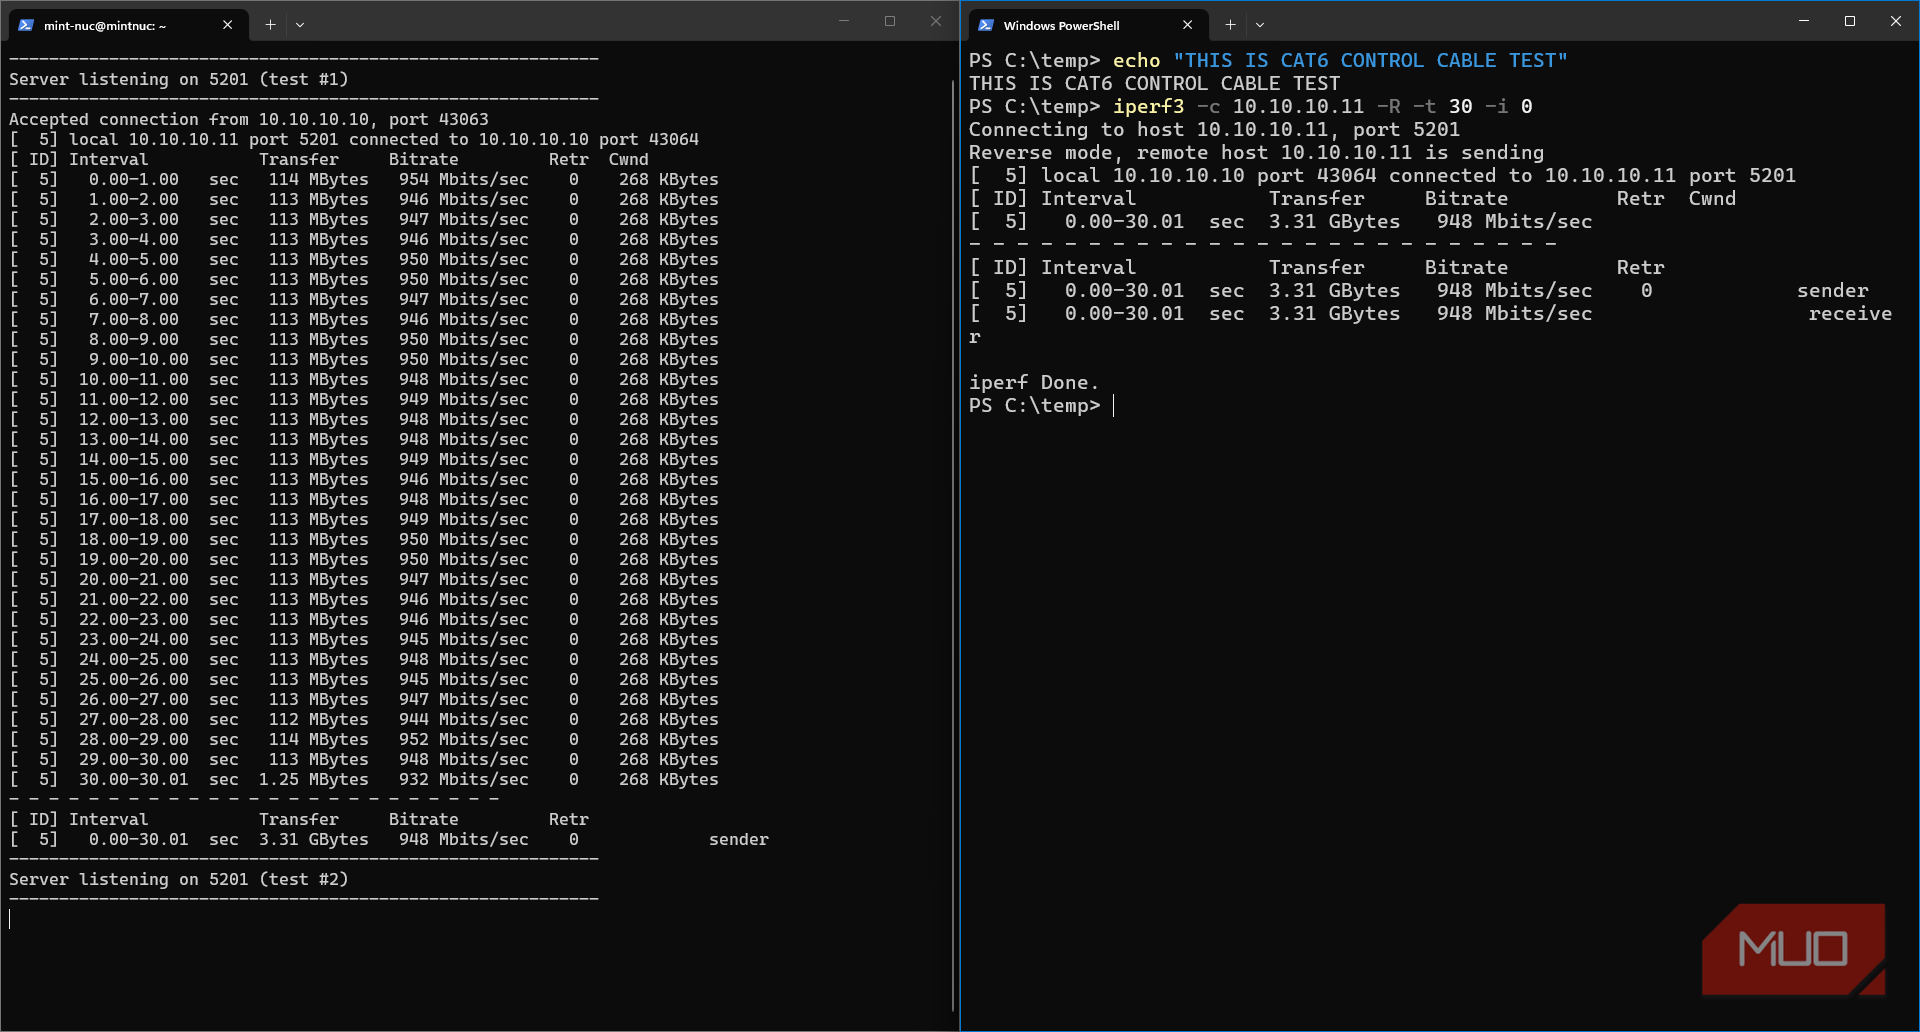Close the mint-nuc terminal window
1920x1032 pixels.
[936, 21]
